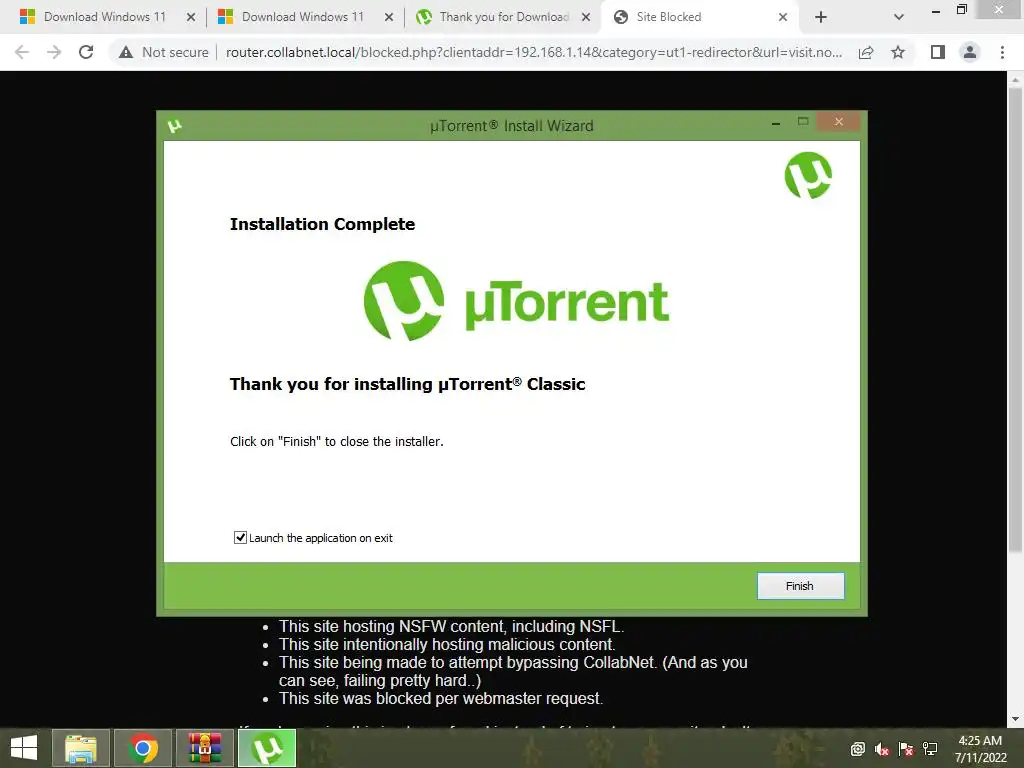This screenshot has width=1024, height=768.
Task: Click the Not secure warning icon
Action: coord(126,52)
